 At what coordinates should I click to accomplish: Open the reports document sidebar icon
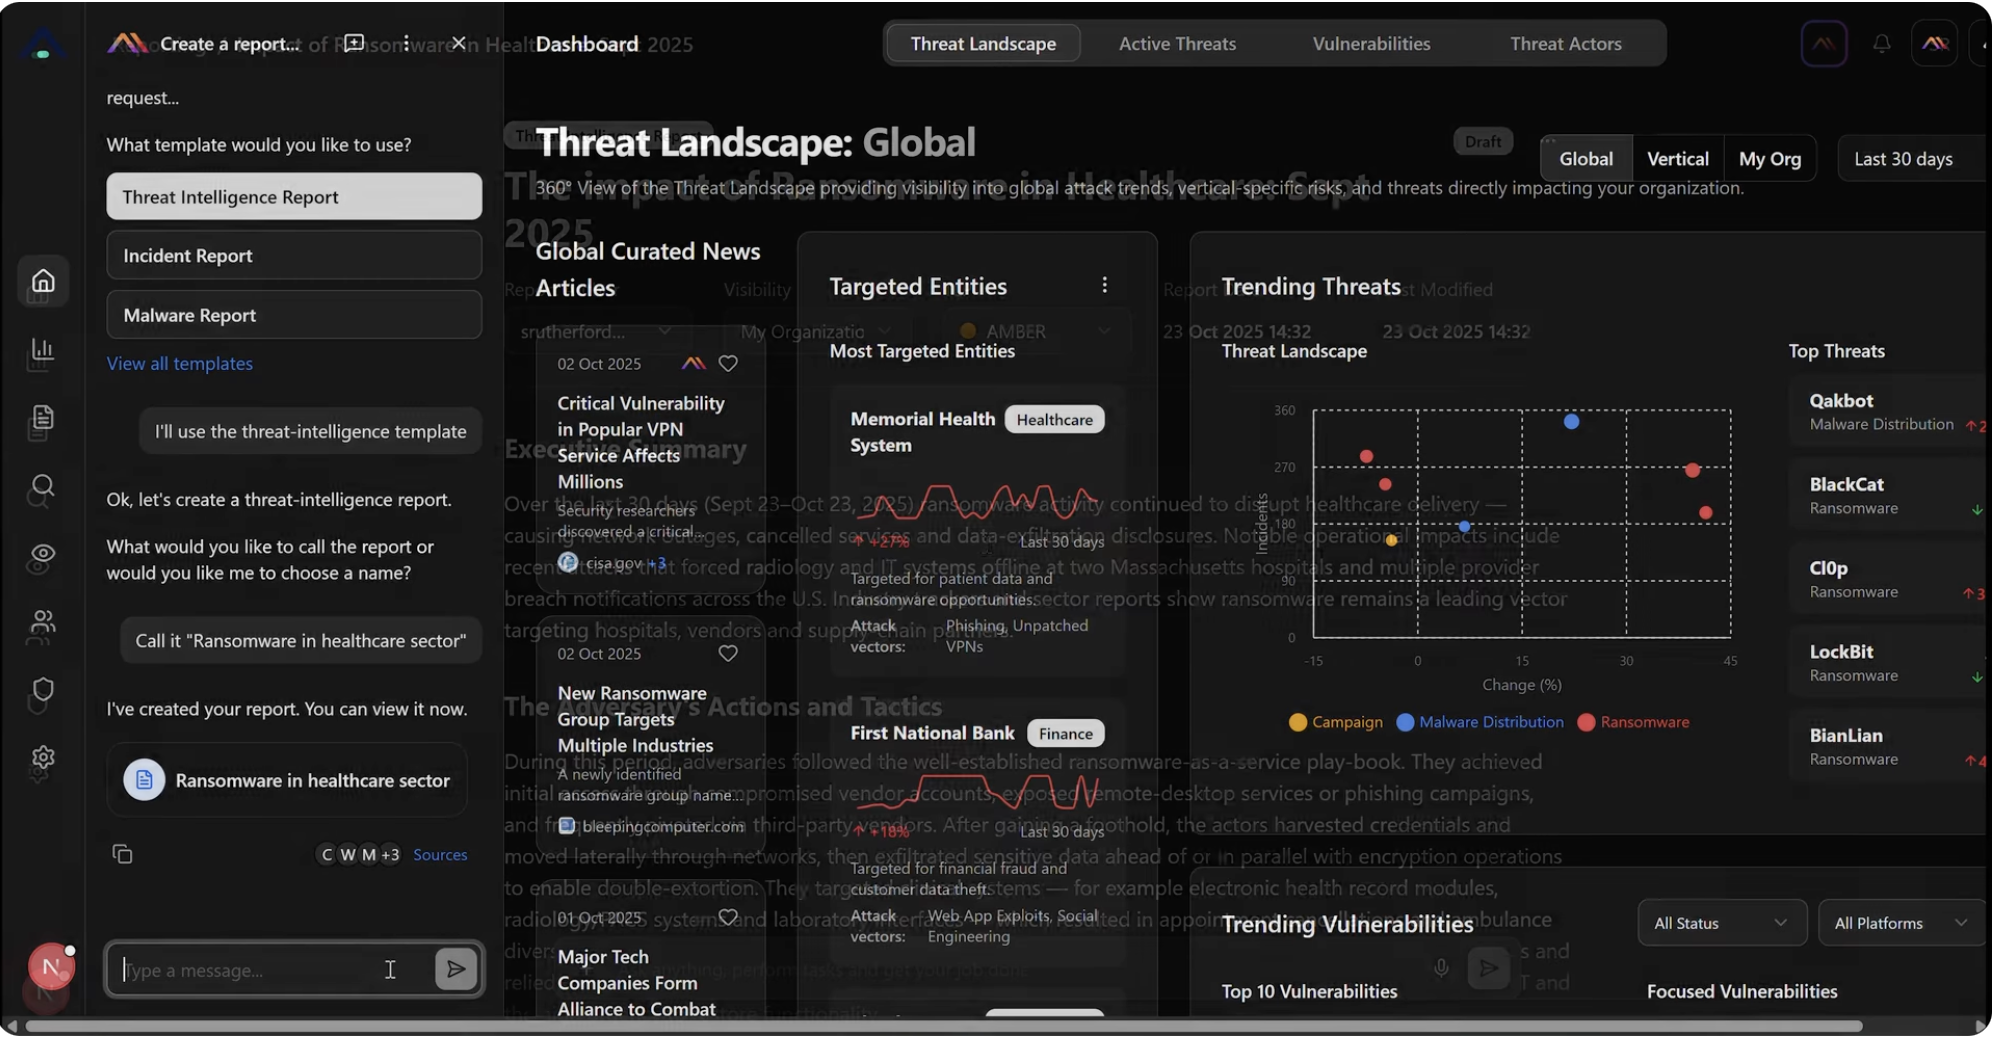coord(43,417)
